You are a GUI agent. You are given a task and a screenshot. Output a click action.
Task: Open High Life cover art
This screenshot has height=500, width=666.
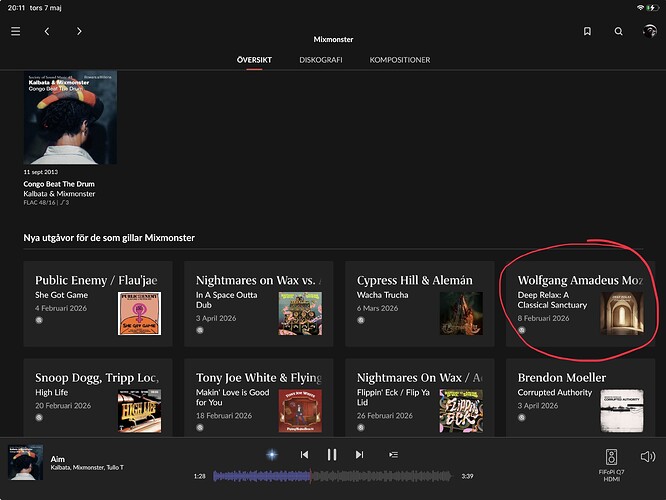[x=139, y=411]
